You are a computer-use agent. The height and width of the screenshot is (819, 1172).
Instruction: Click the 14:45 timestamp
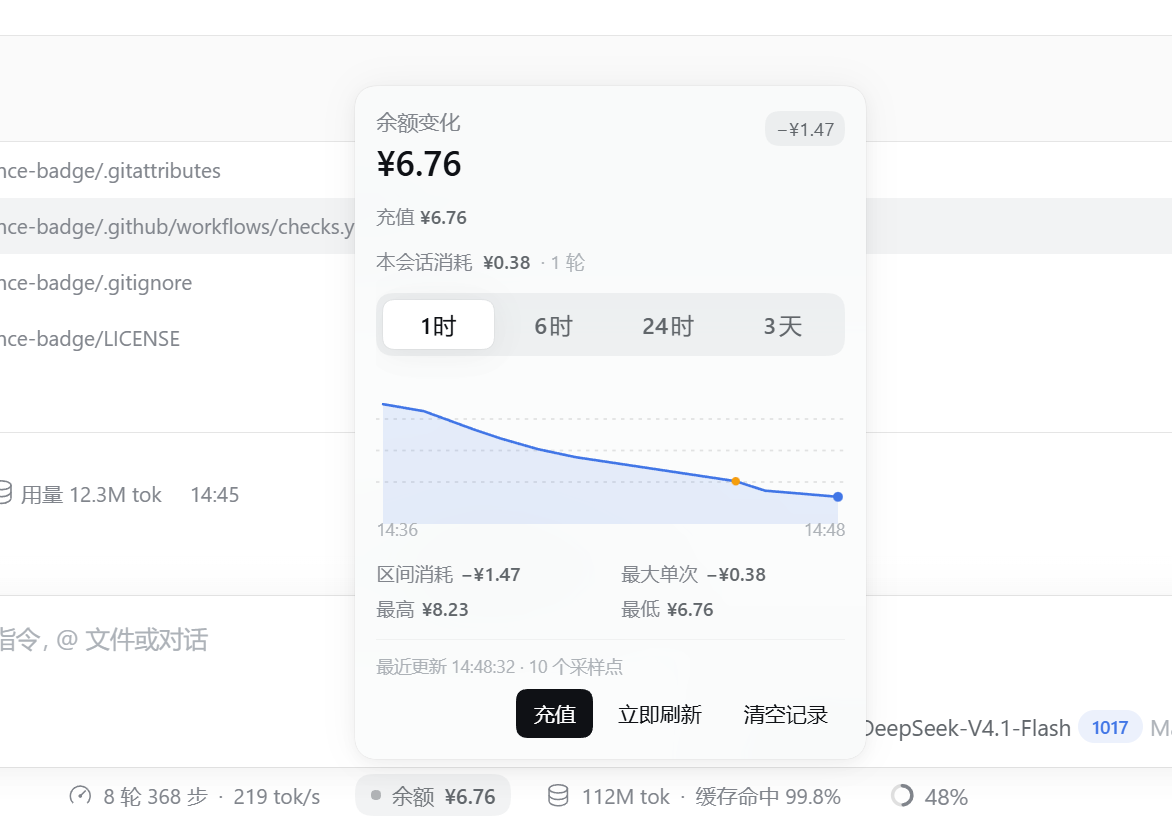(x=215, y=495)
